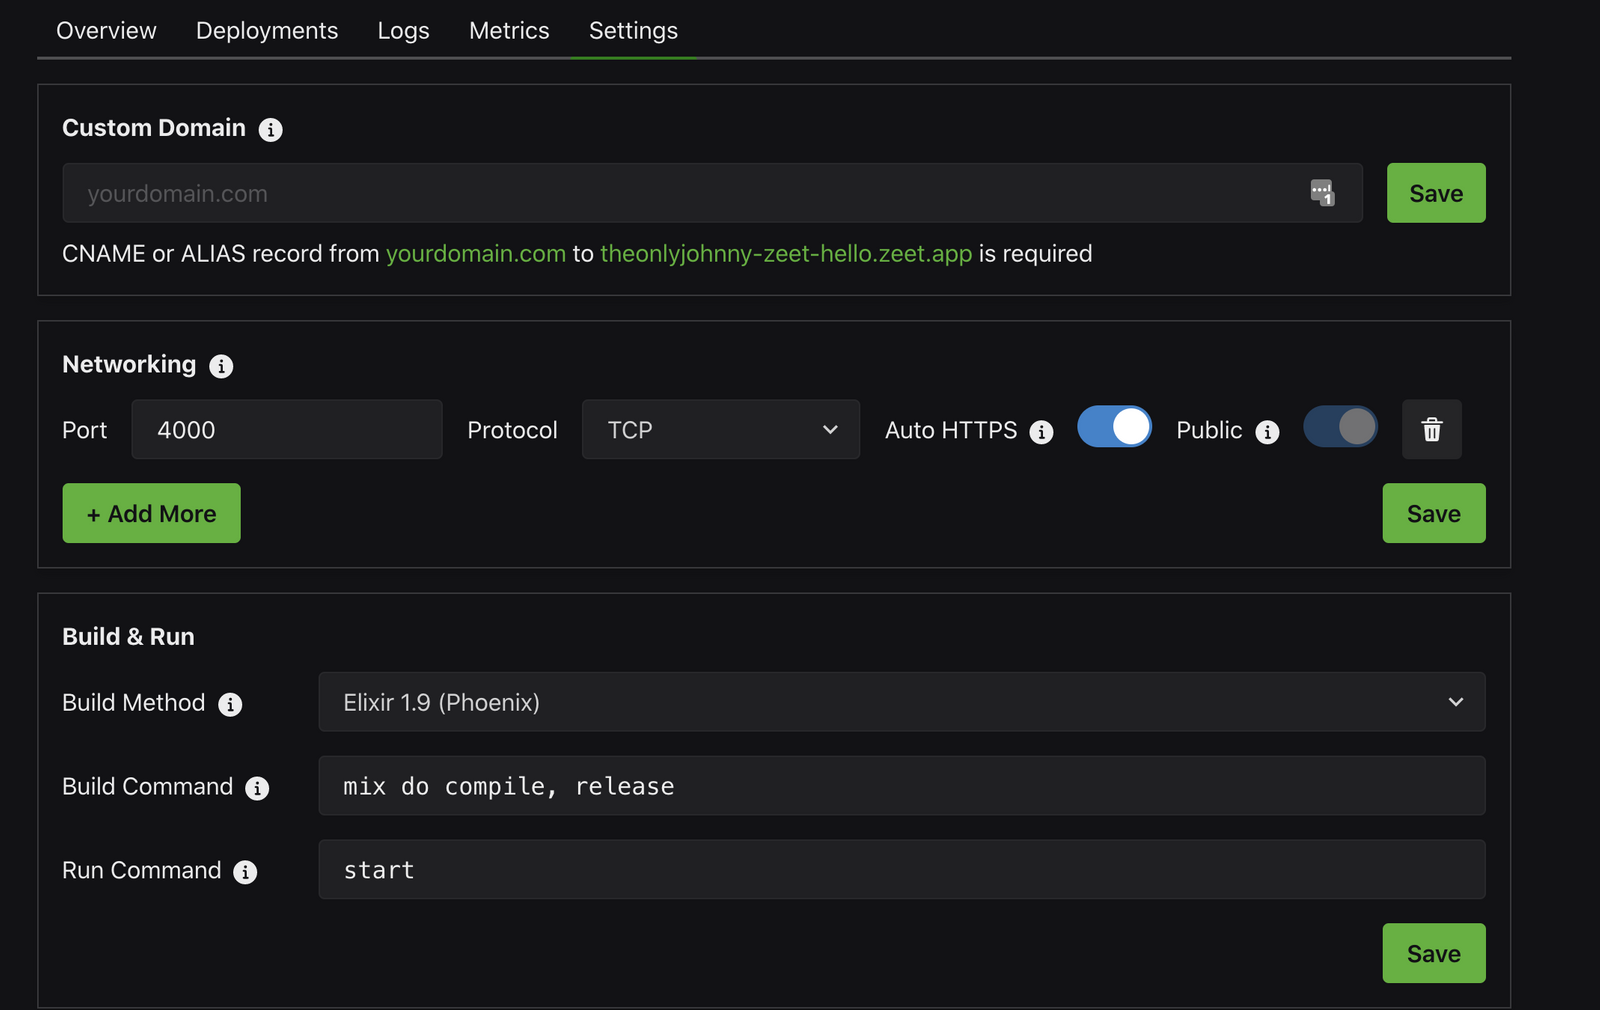Click the Networking info icon
Viewport: 1600px width, 1010px height.
tap(221, 367)
